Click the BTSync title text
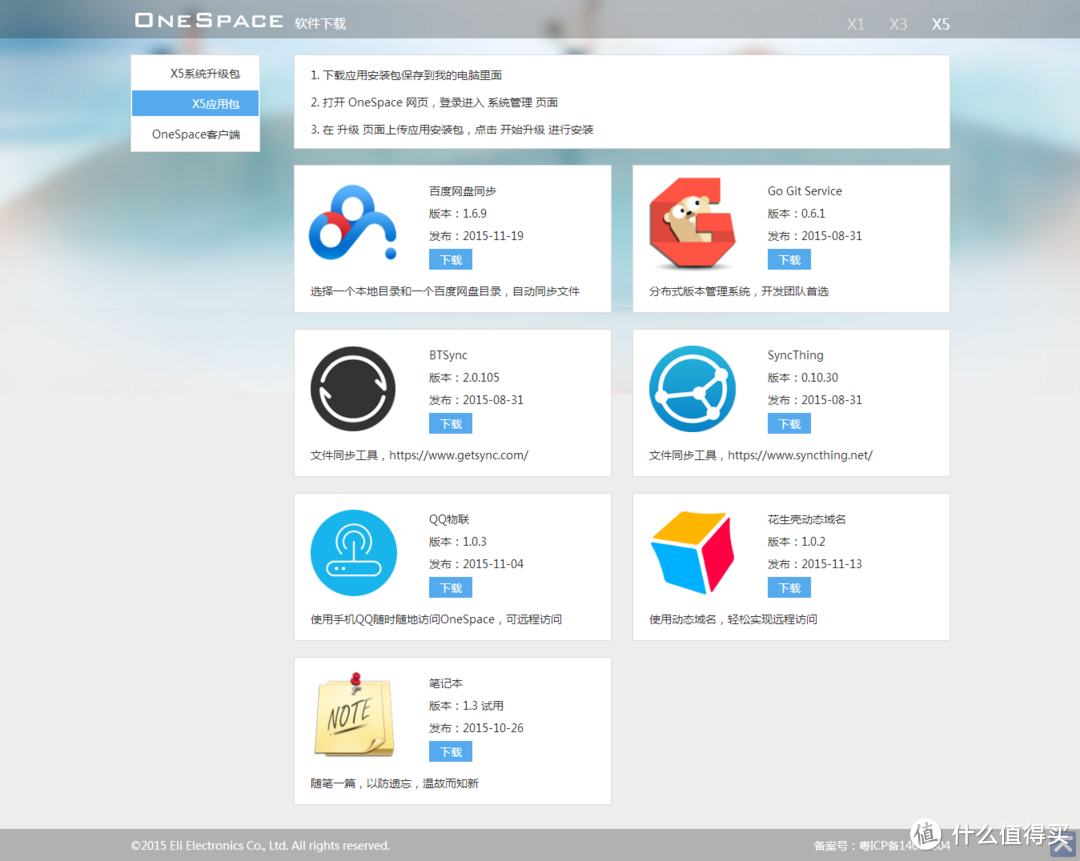Viewport: 1080px width, 861px height. [x=448, y=355]
